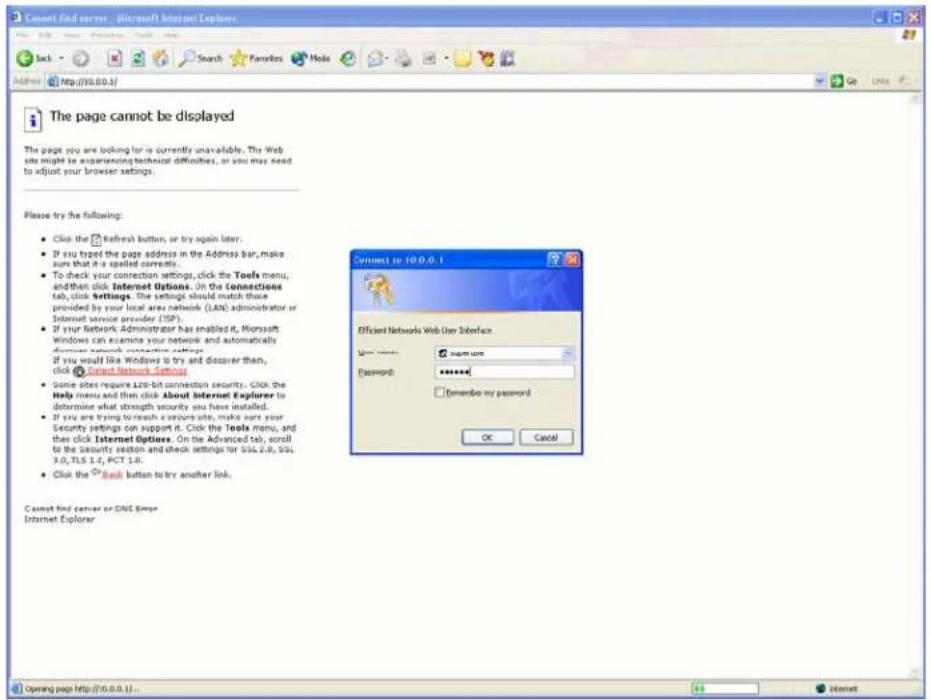This screenshot has width=931, height=700.
Task: Click the Detect Network Settings round icon
Action: [78, 372]
